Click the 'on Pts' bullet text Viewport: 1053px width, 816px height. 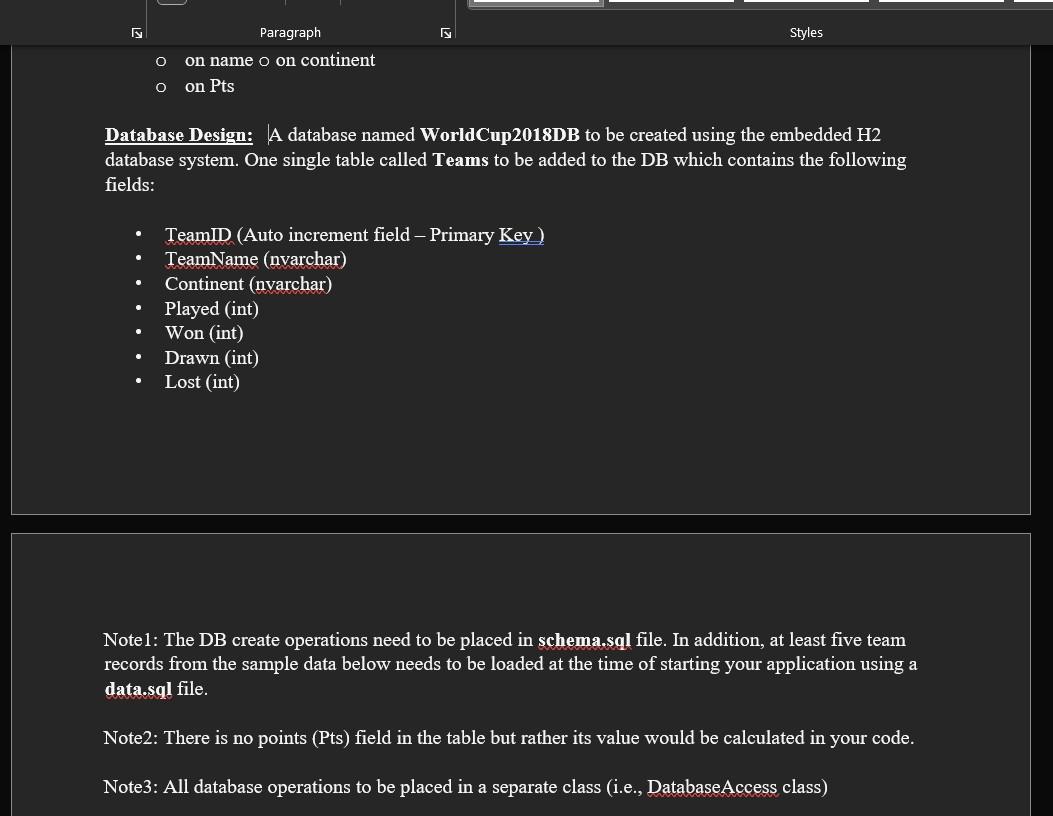[210, 86]
